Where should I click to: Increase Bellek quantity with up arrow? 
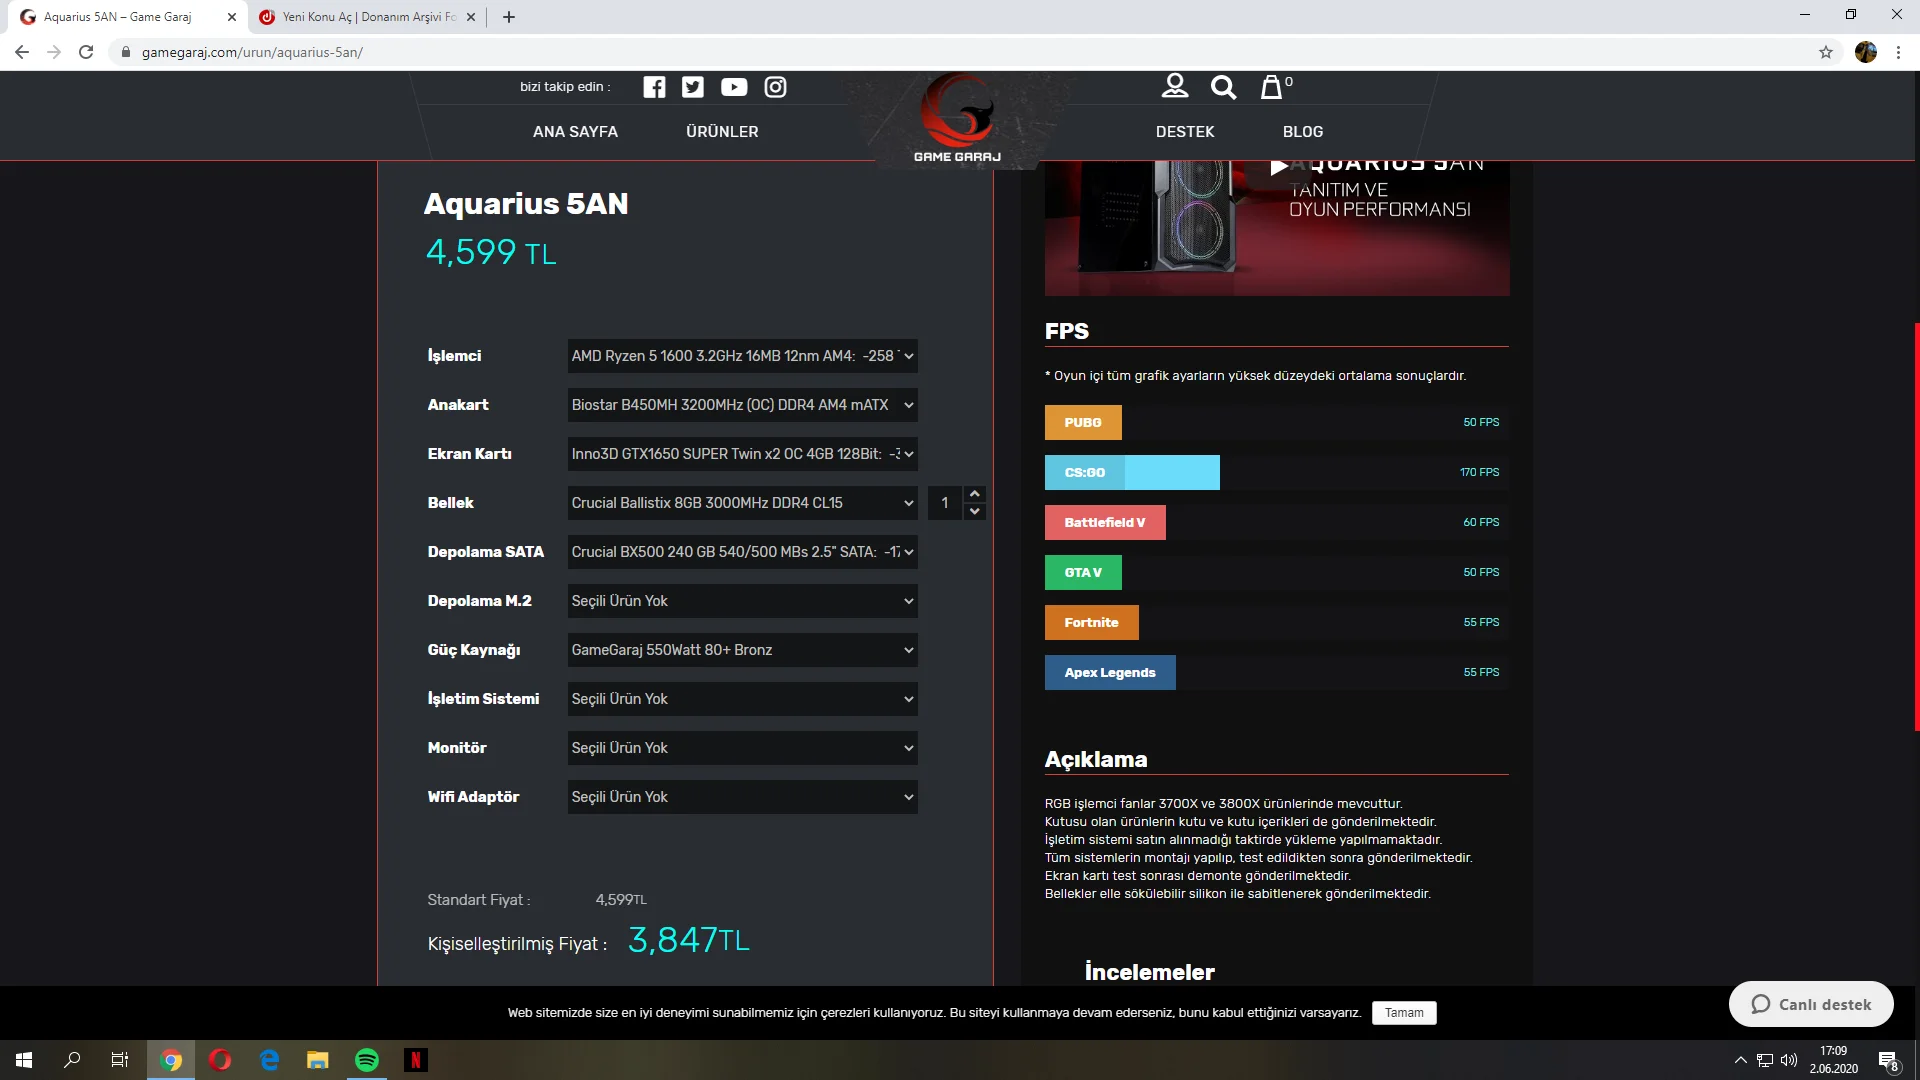click(974, 494)
